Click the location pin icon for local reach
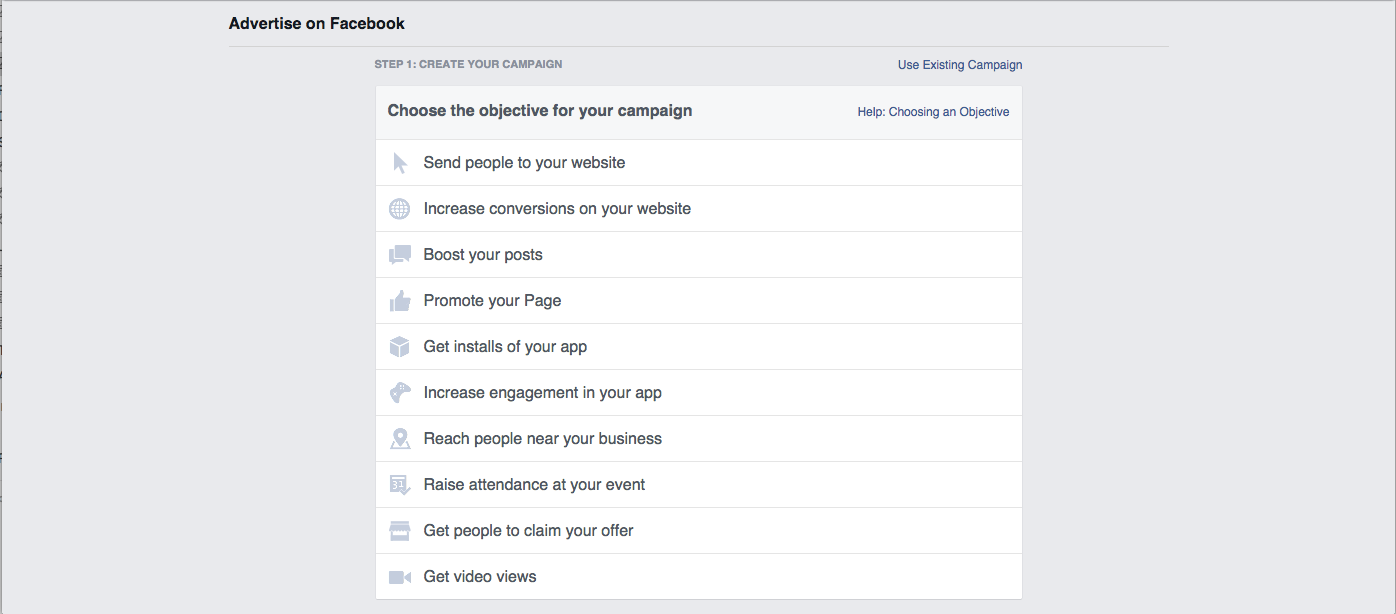Image resolution: width=1396 pixels, height=614 pixels. pos(400,439)
